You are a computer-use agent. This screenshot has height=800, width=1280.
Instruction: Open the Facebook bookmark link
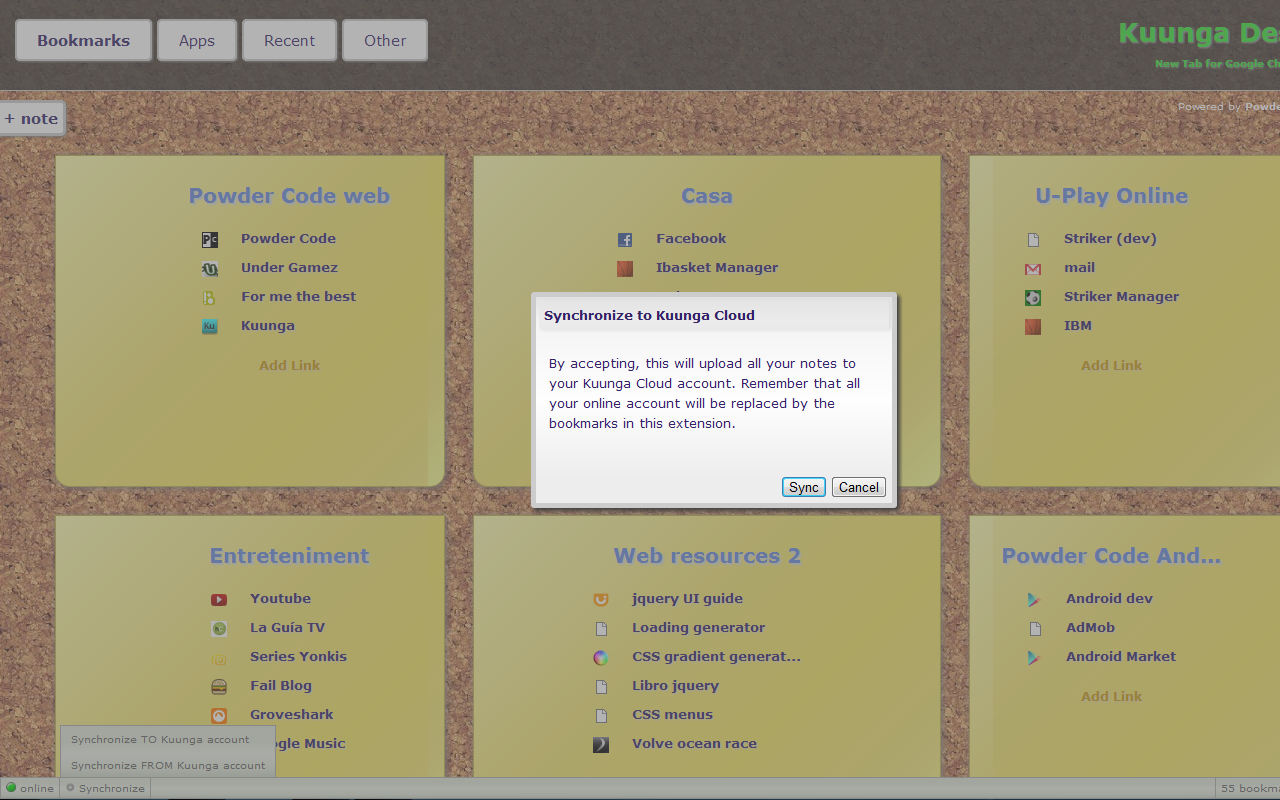point(691,239)
